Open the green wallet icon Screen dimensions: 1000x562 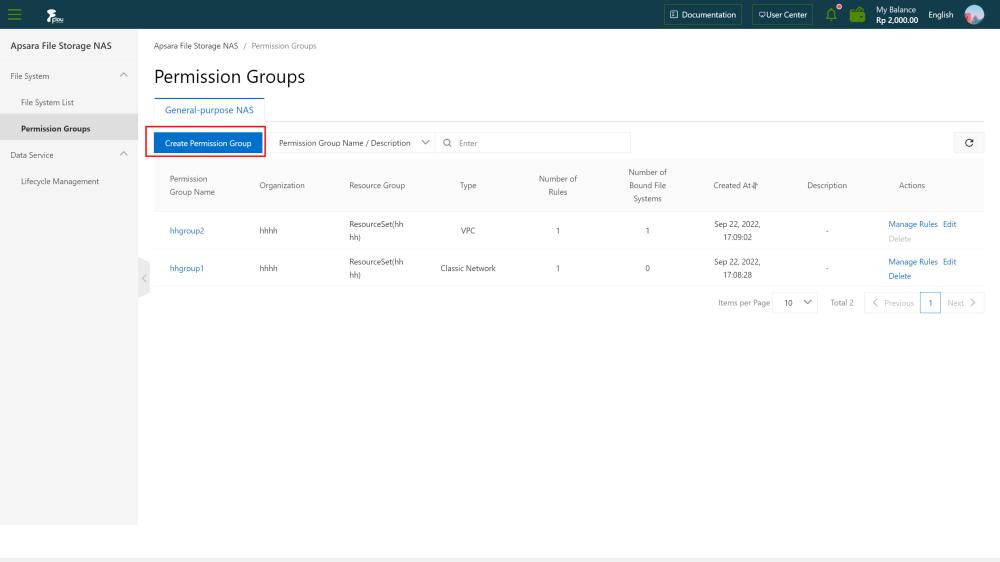pyautogui.click(x=857, y=14)
